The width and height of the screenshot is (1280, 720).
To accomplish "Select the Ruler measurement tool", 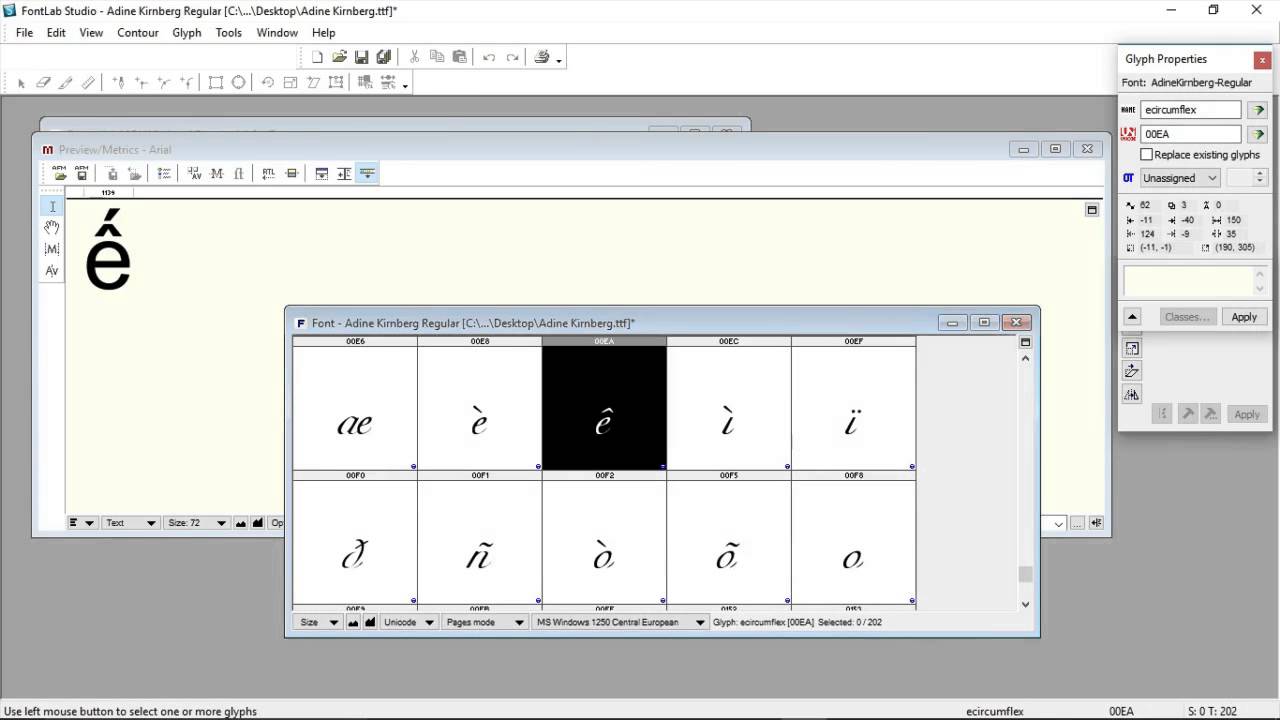I will [x=88, y=83].
